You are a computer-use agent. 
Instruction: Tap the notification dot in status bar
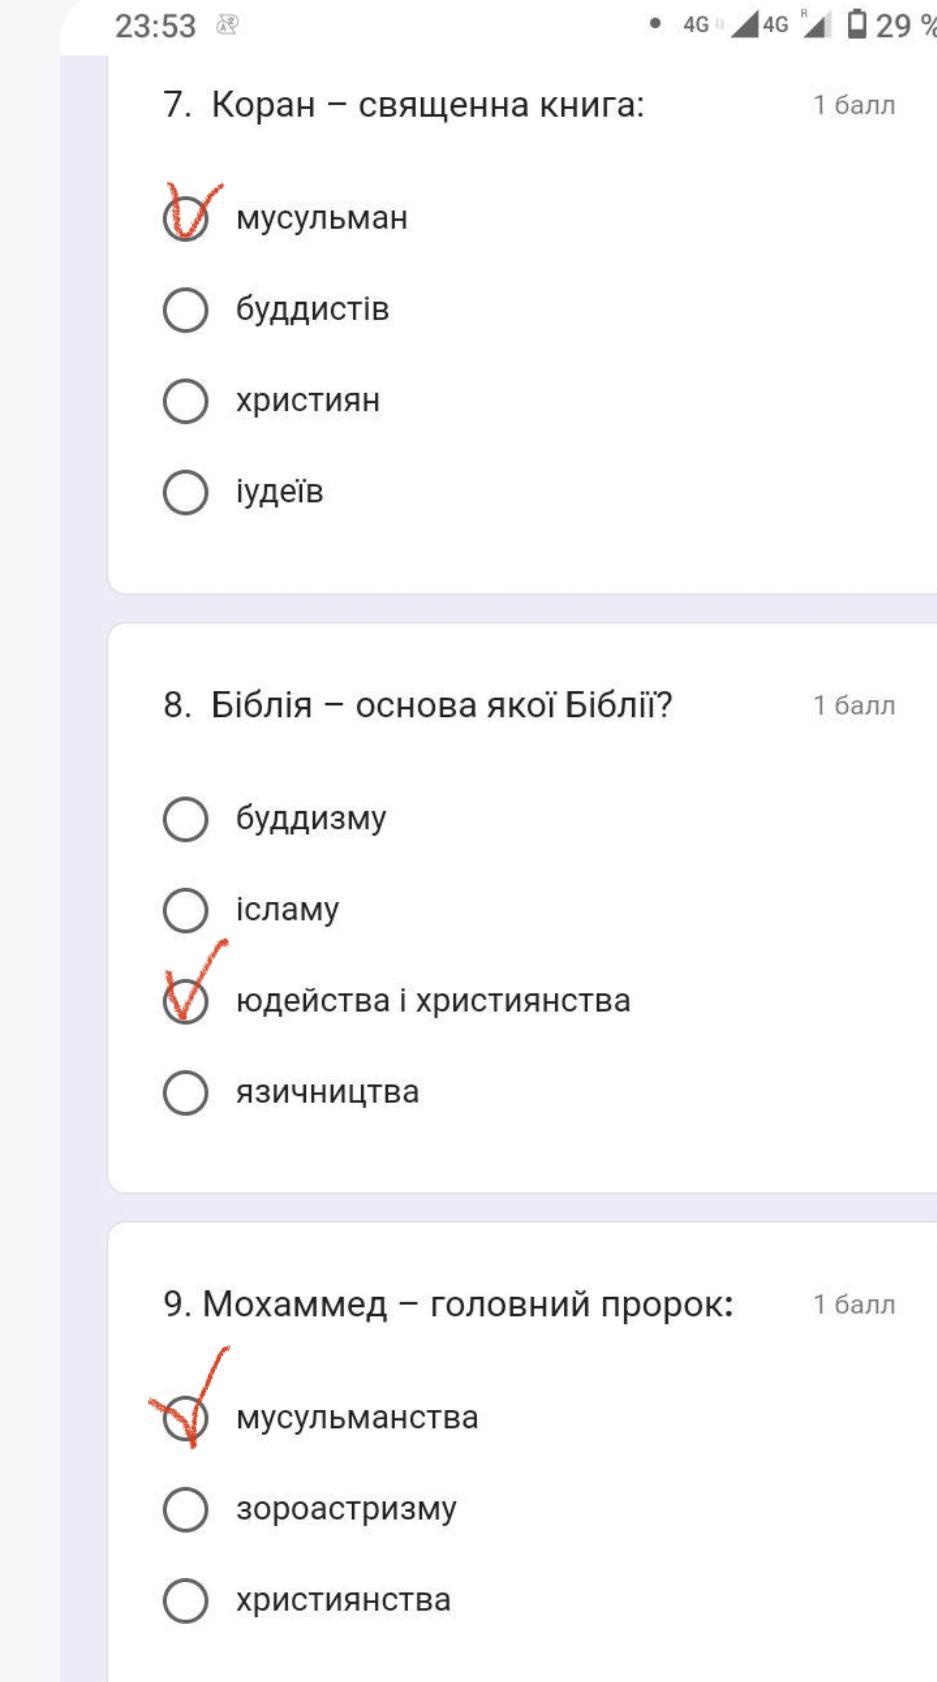(655, 25)
